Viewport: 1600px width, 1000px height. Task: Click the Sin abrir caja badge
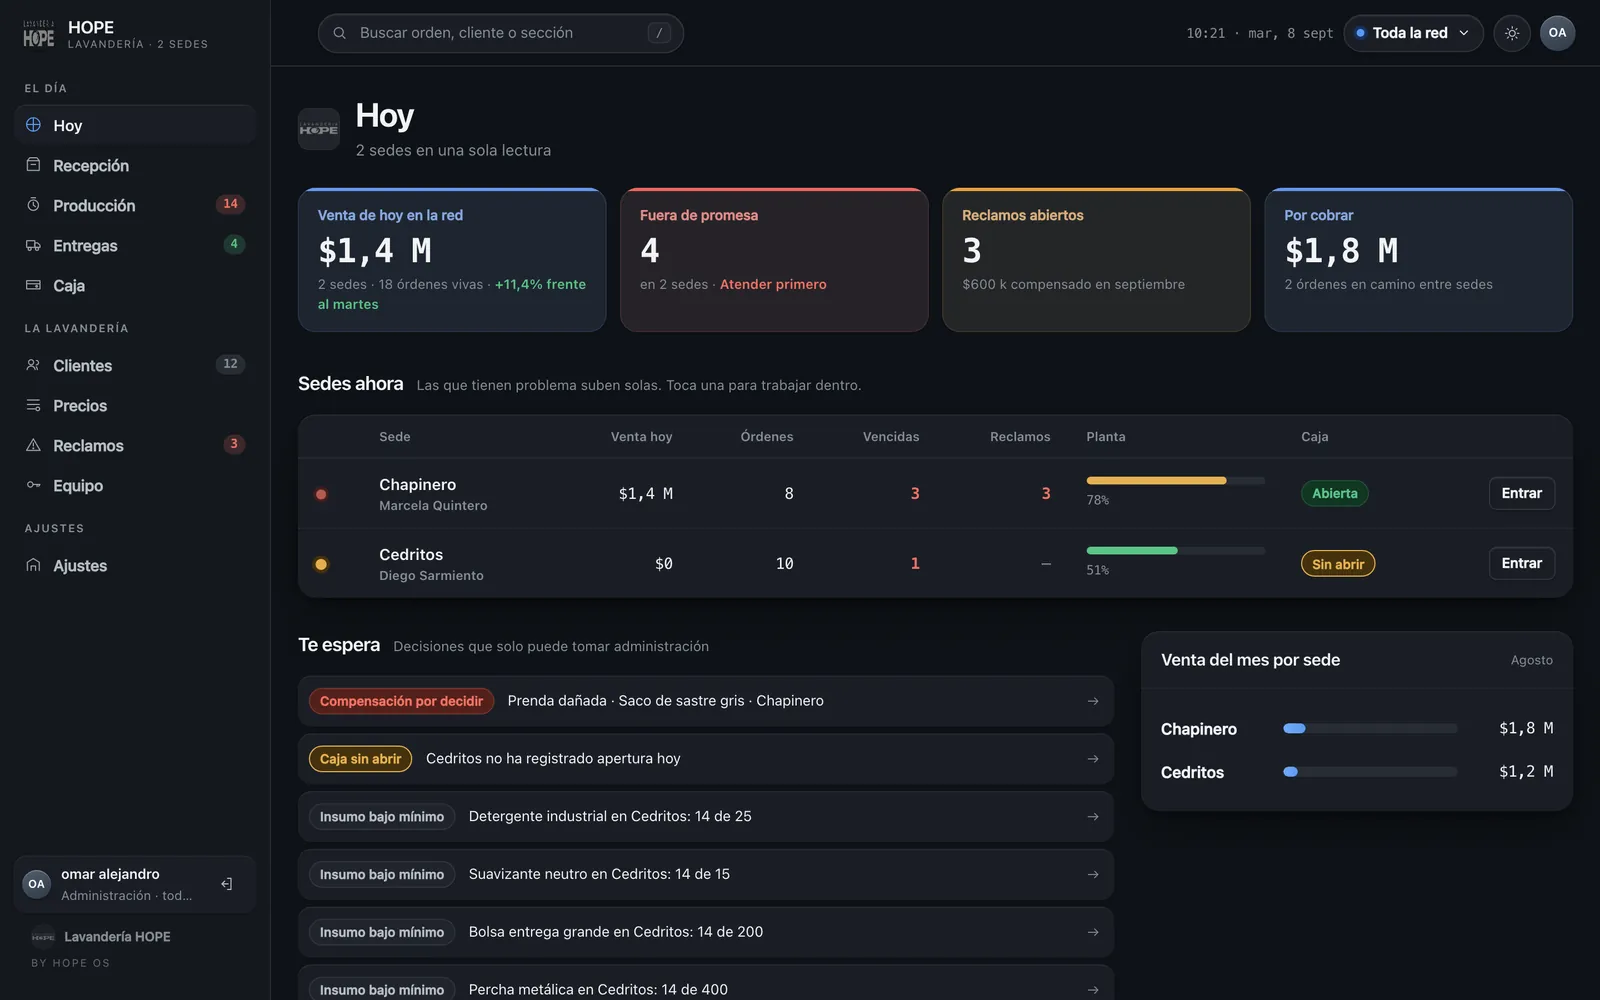(x=1337, y=564)
